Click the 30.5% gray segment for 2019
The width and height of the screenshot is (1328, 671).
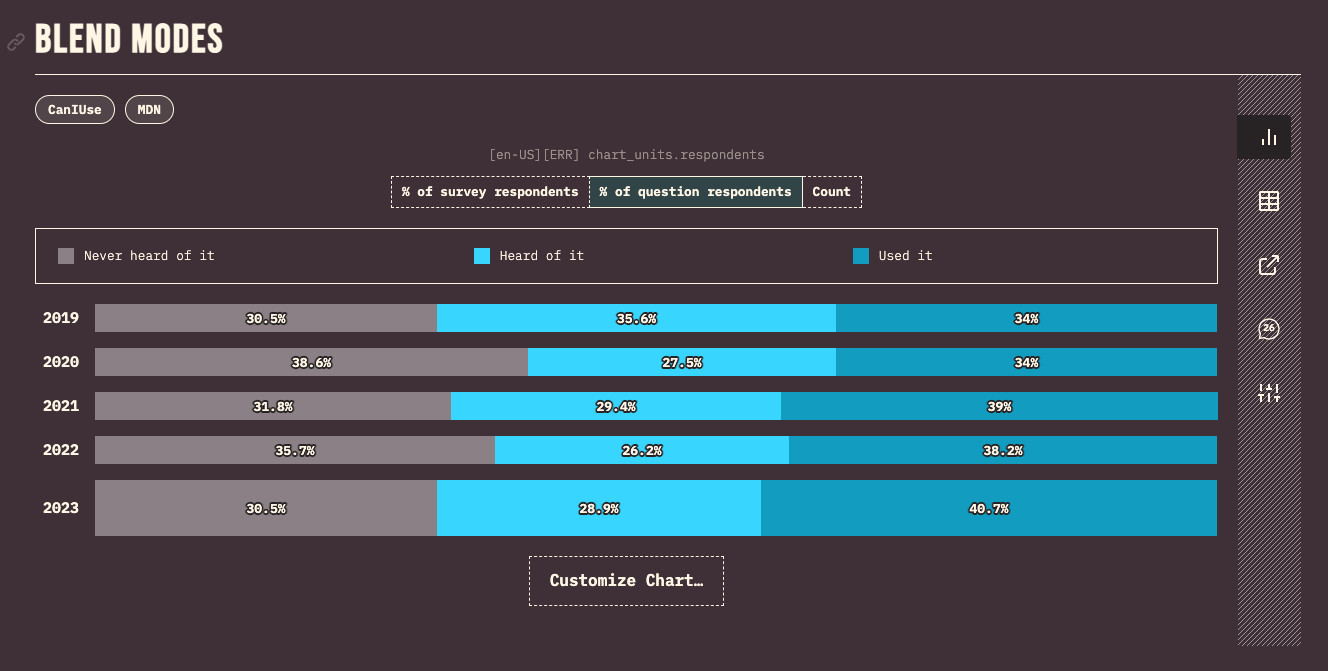[265, 318]
